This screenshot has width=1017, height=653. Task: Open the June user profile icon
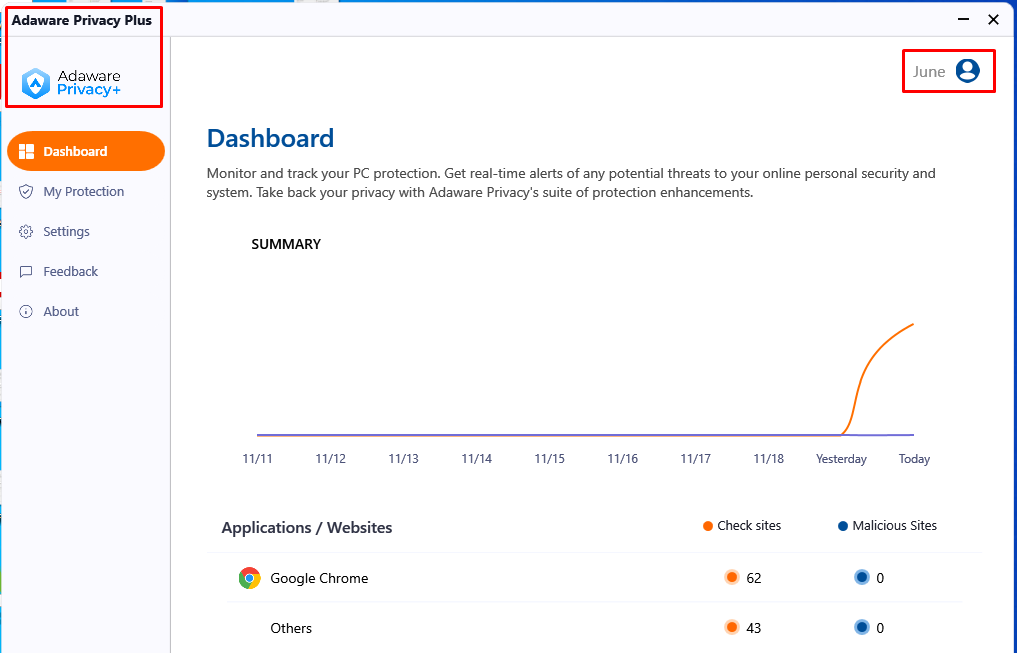[967, 71]
